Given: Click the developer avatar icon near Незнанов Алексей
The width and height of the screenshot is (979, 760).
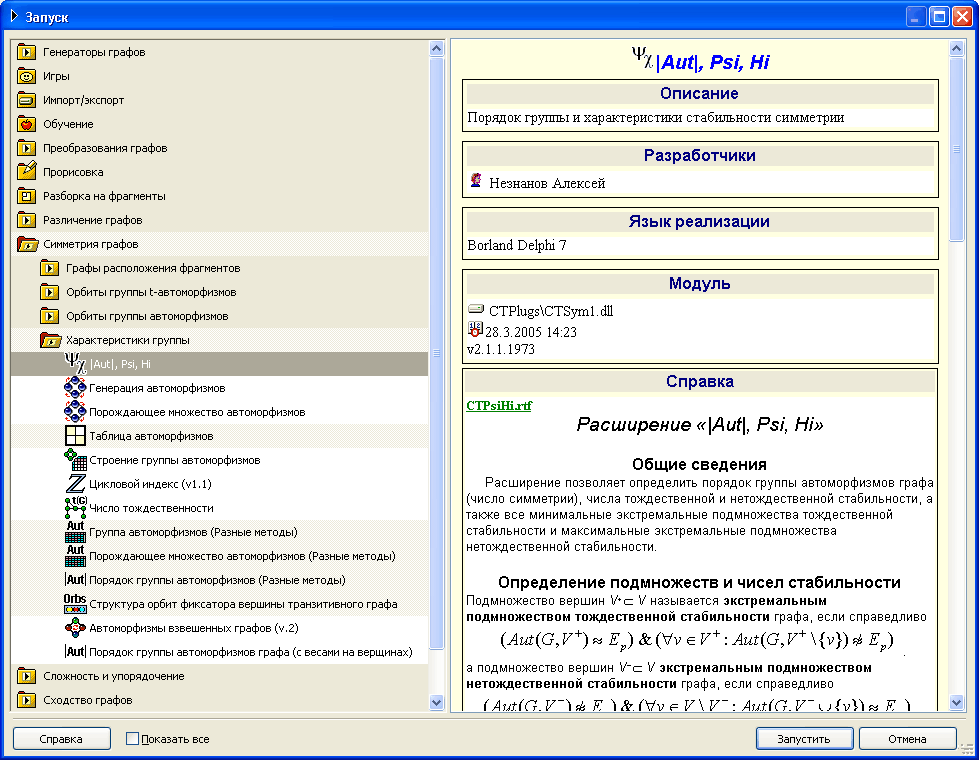Looking at the screenshot, I should click(476, 181).
